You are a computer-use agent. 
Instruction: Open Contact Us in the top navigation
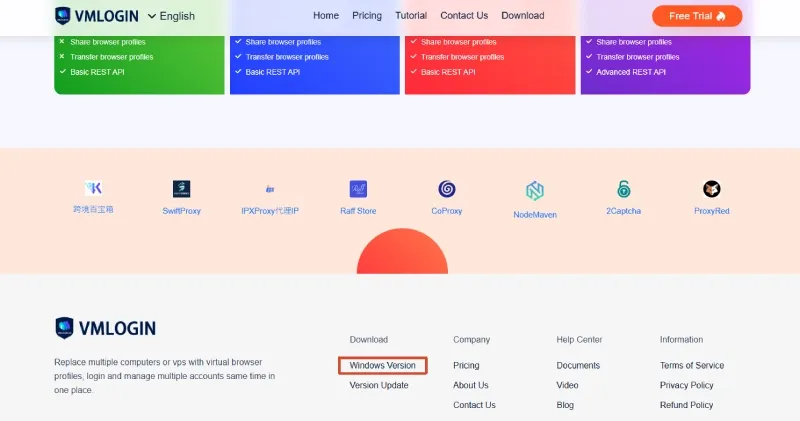[464, 15]
